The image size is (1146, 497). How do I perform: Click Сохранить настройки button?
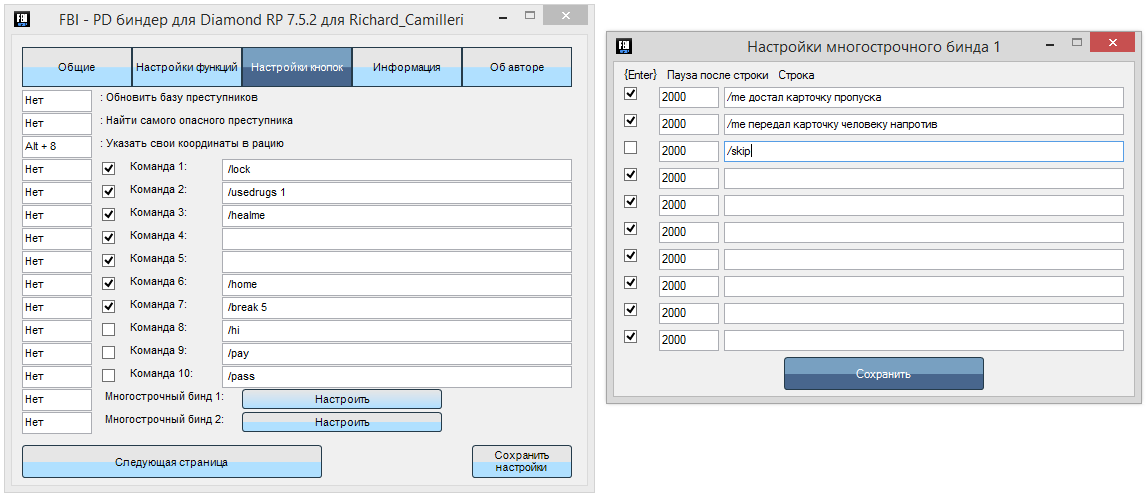(522, 462)
